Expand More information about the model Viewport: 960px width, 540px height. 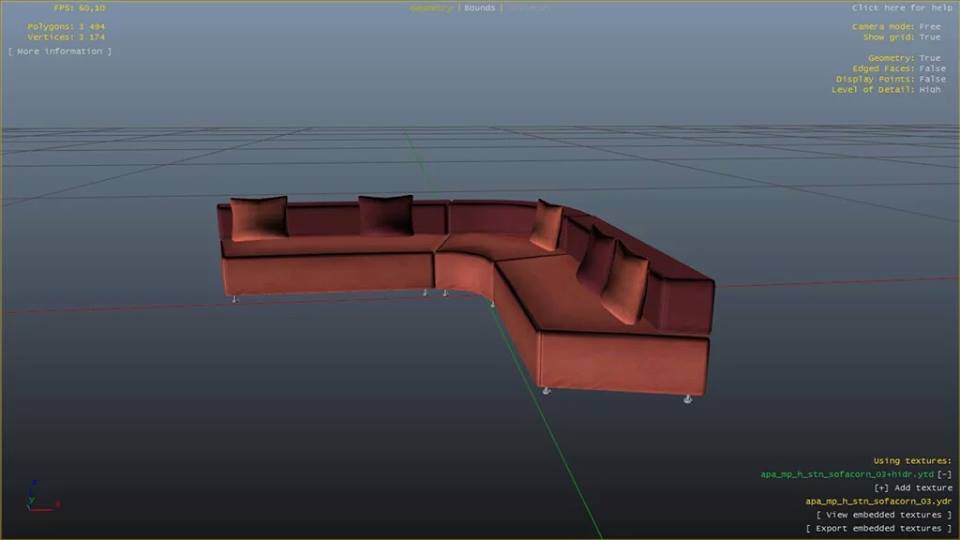60,51
